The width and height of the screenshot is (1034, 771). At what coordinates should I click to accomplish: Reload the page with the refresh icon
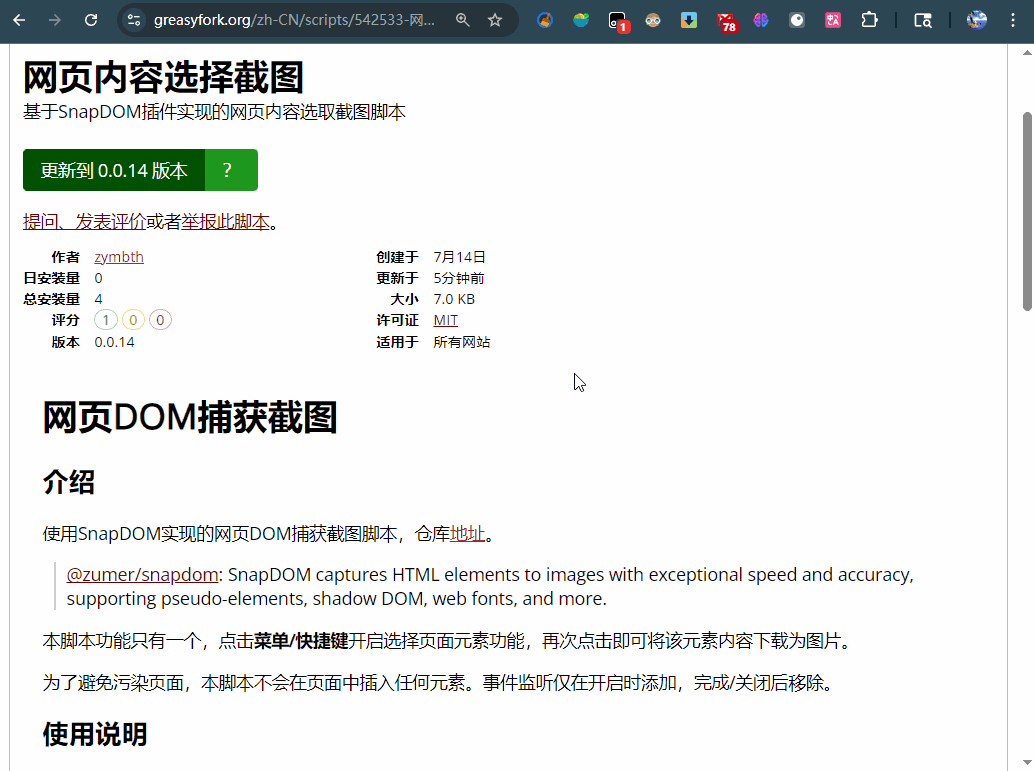click(91, 20)
